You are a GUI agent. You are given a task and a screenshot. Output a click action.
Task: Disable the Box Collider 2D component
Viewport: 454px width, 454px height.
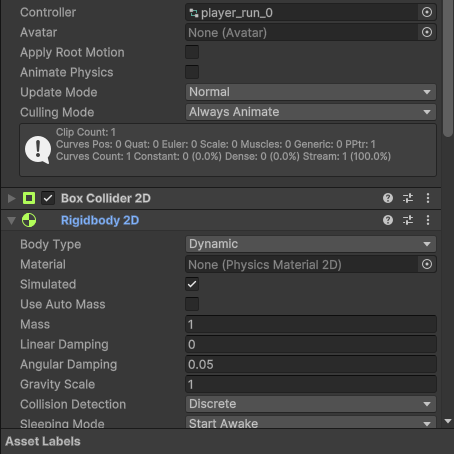click(x=48, y=198)
